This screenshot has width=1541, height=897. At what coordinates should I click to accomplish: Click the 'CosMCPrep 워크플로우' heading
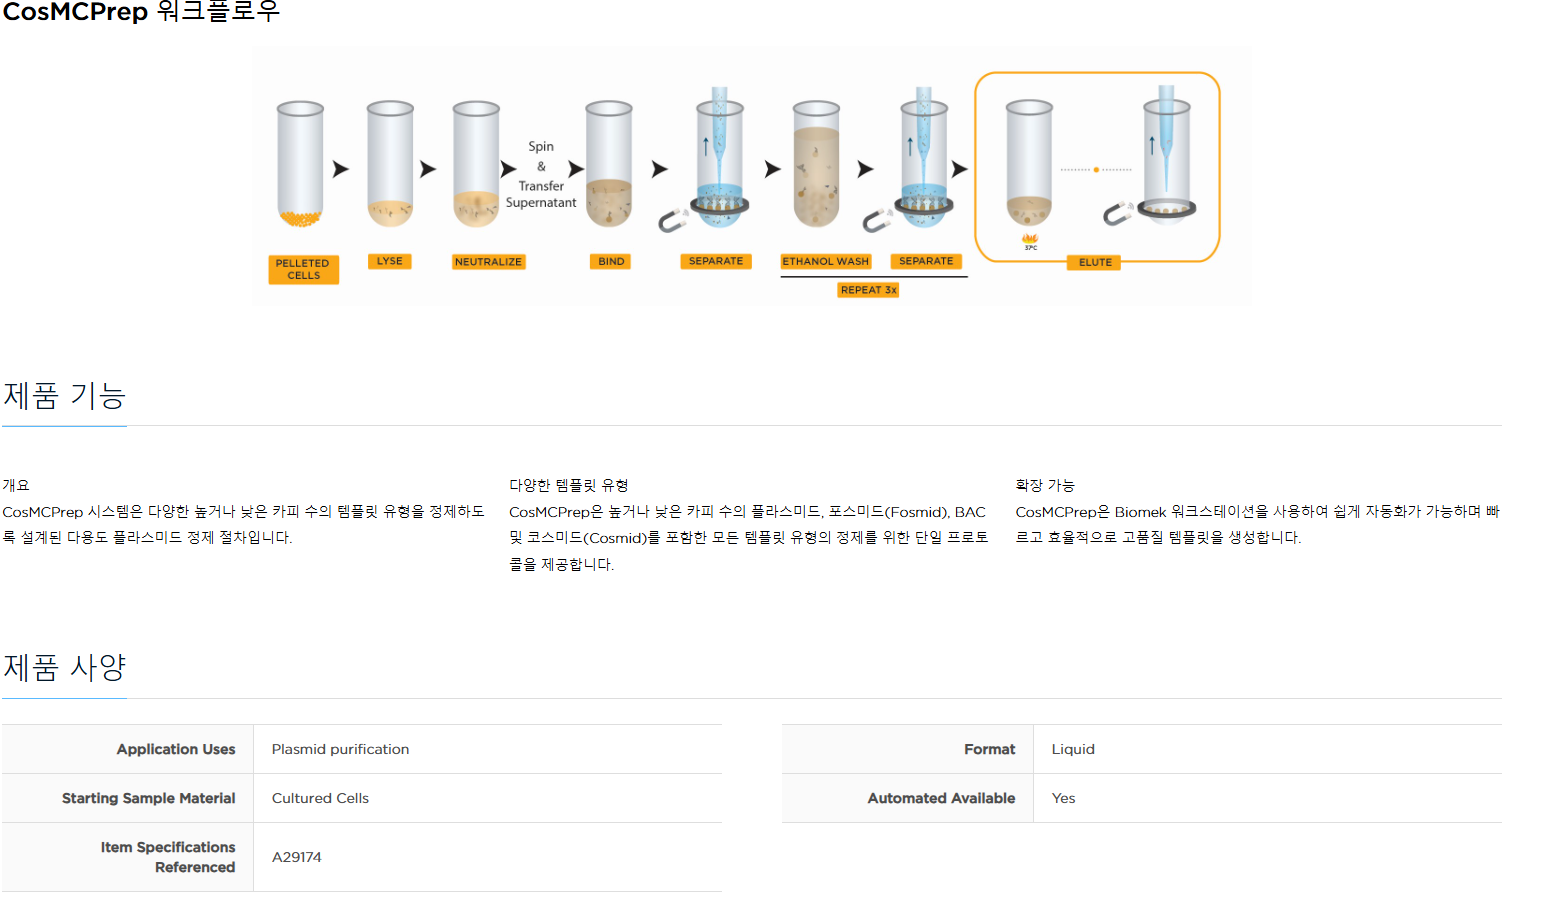pyautogui.click(x=141, y=11)
